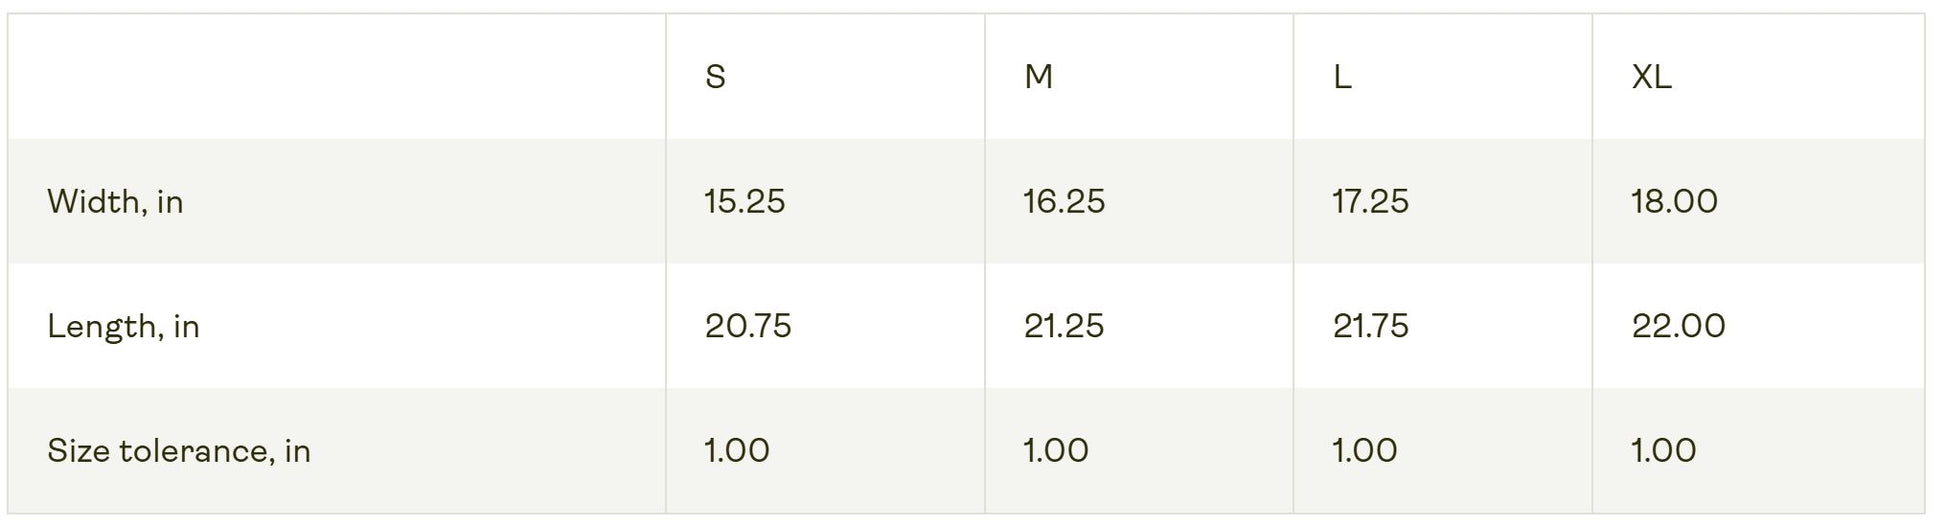1946x526 pixels.
Task: Select the 20.75 length value for S
Action: click(748, 326)
